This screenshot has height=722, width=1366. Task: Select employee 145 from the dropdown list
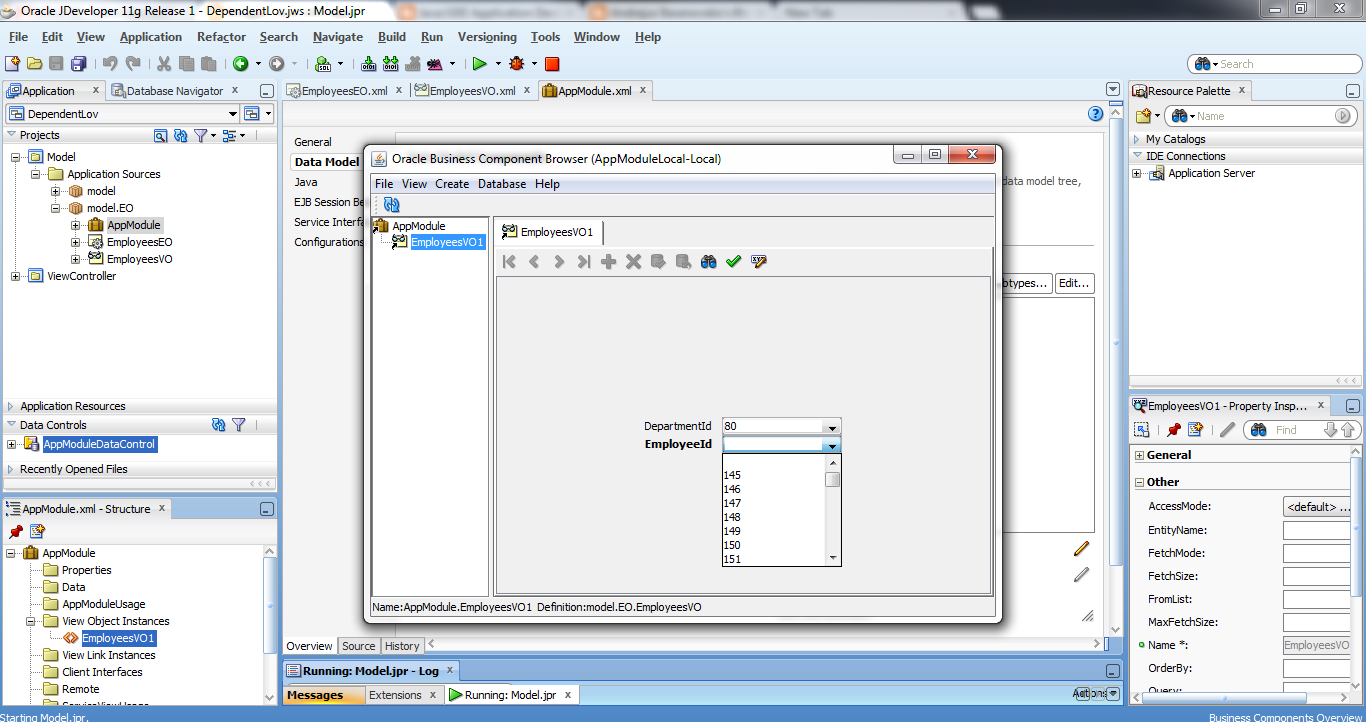tap(732, 475)
